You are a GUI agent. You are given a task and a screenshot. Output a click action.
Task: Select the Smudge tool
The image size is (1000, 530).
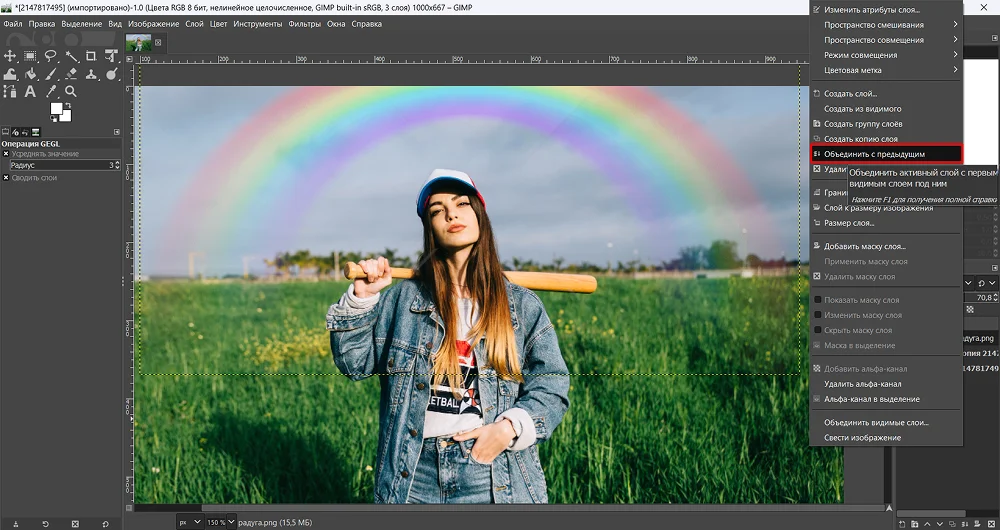point(112,74)
